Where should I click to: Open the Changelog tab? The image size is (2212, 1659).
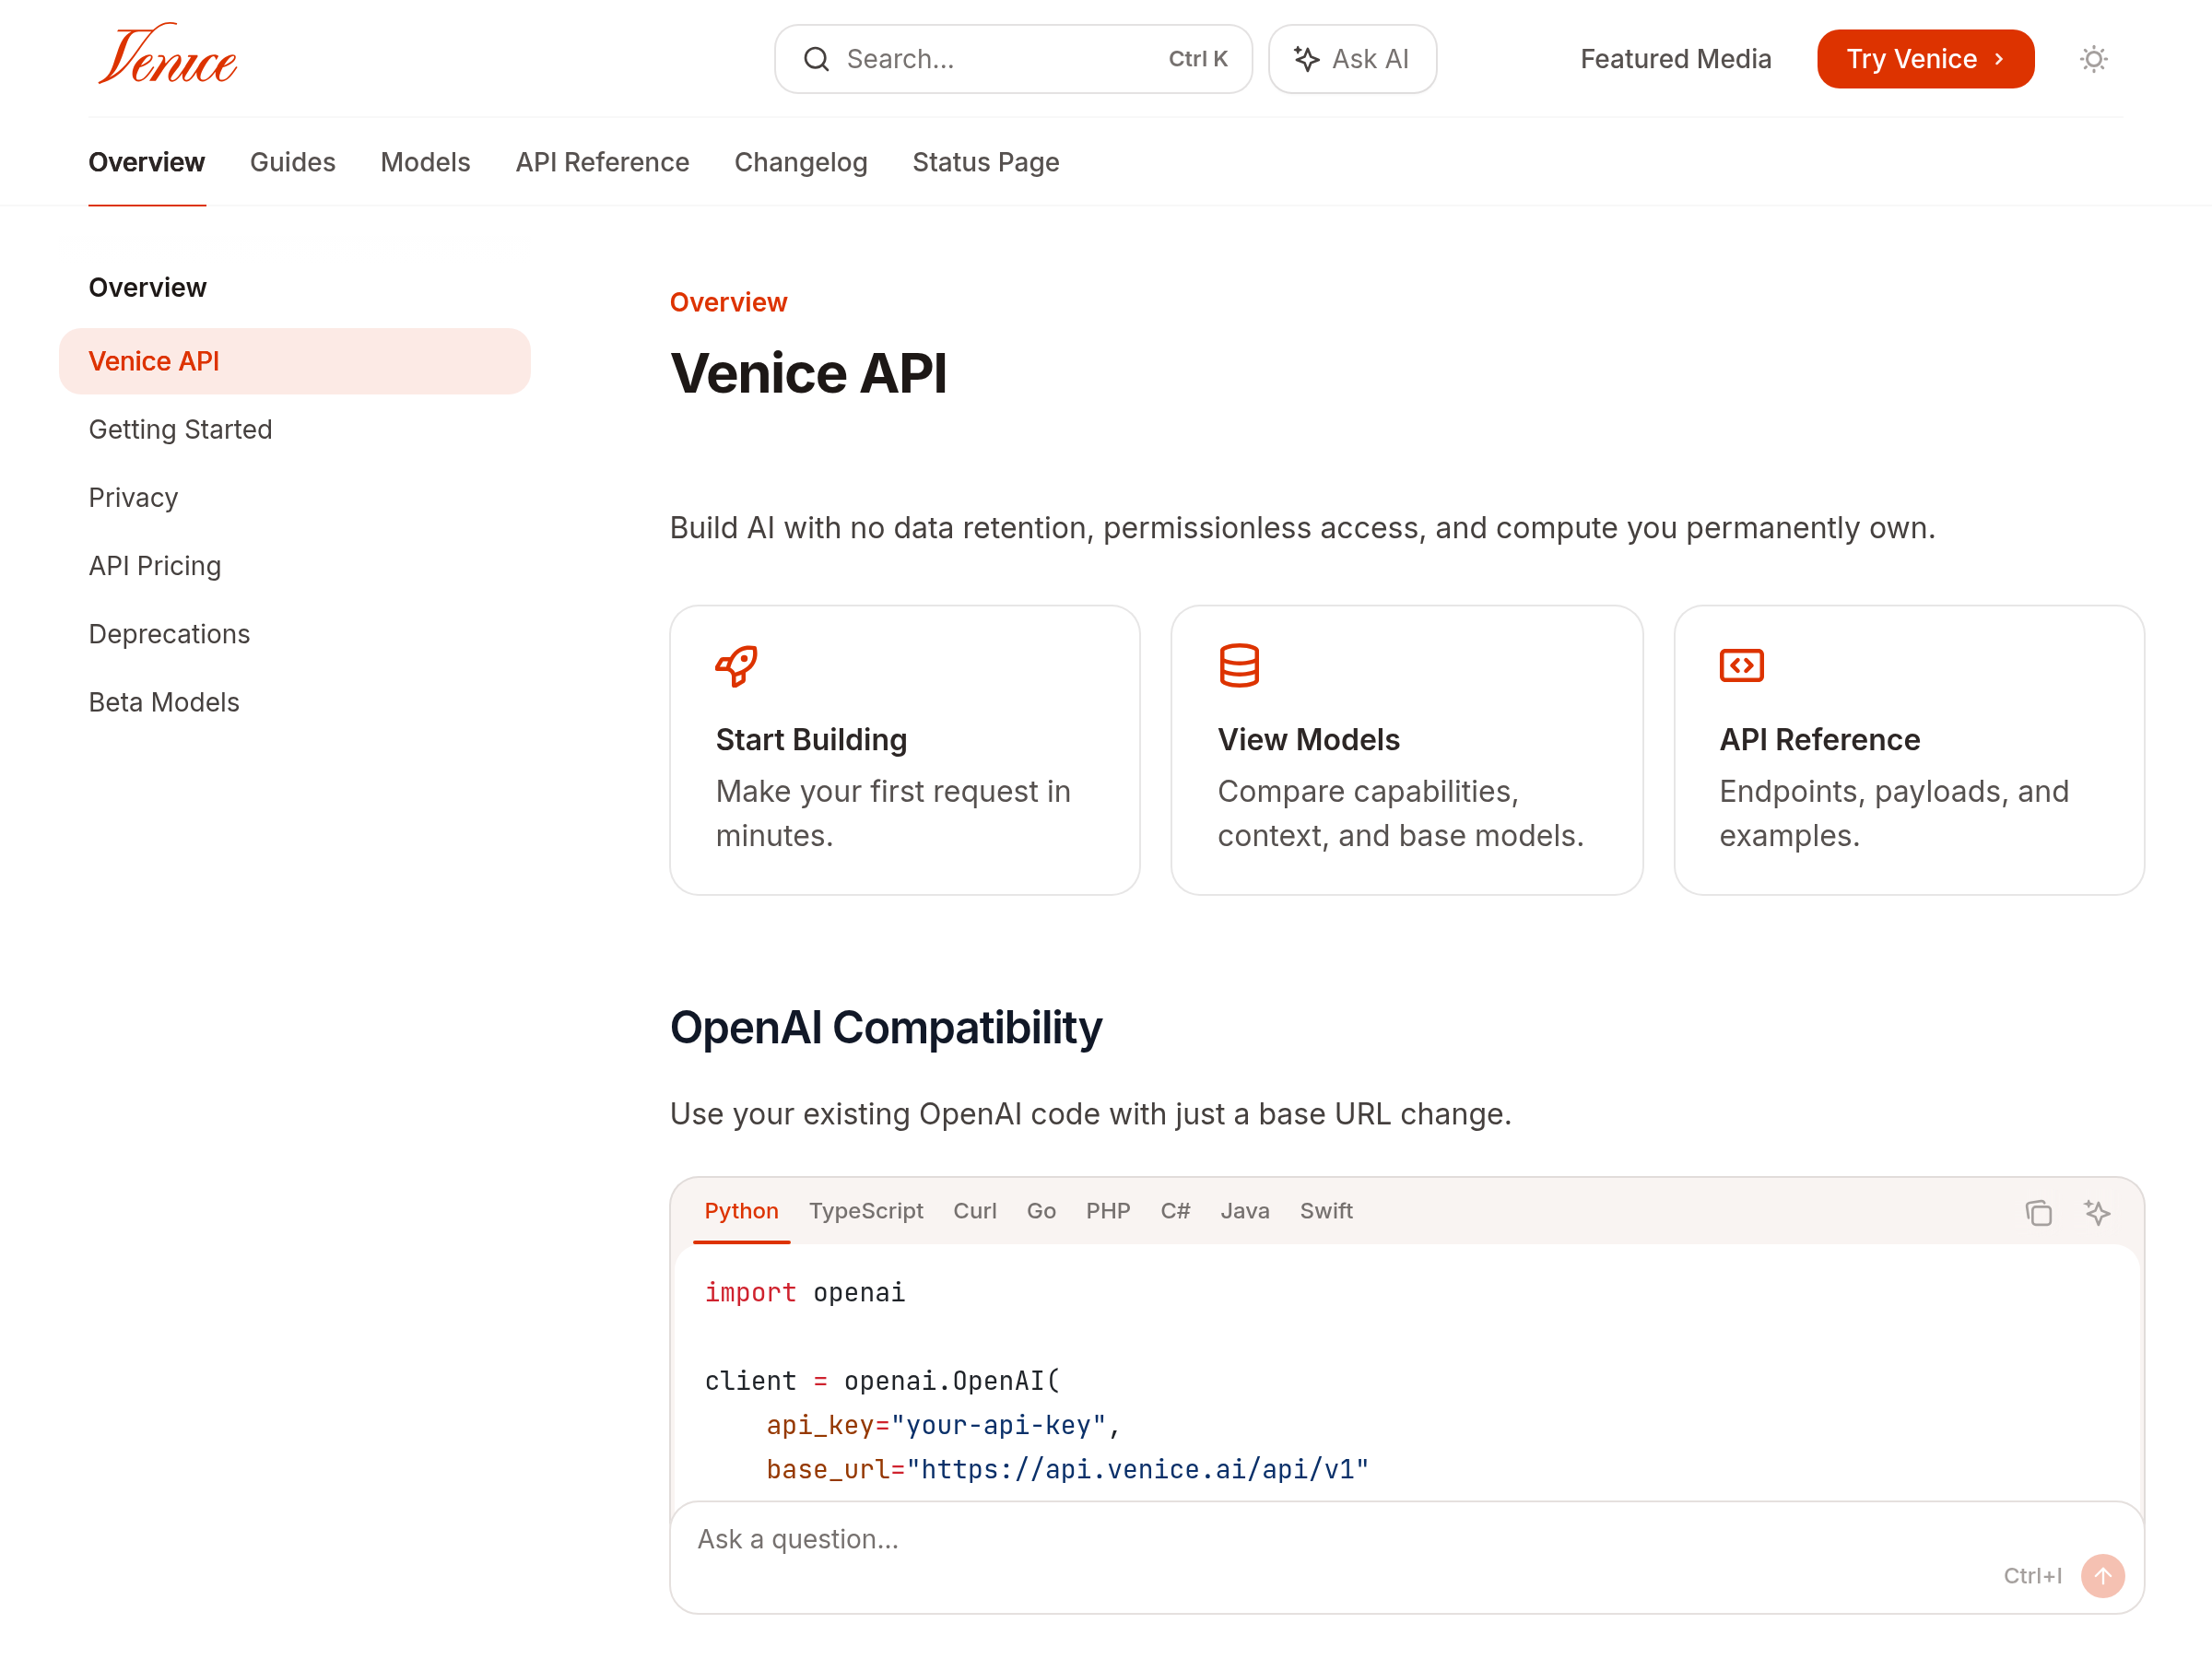[801, 162]
